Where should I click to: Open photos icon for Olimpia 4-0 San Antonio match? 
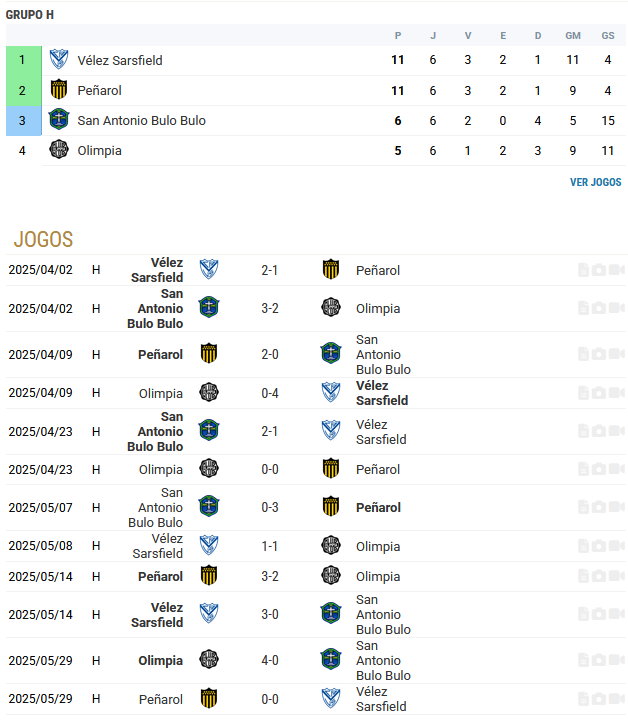tap(598, 660)
